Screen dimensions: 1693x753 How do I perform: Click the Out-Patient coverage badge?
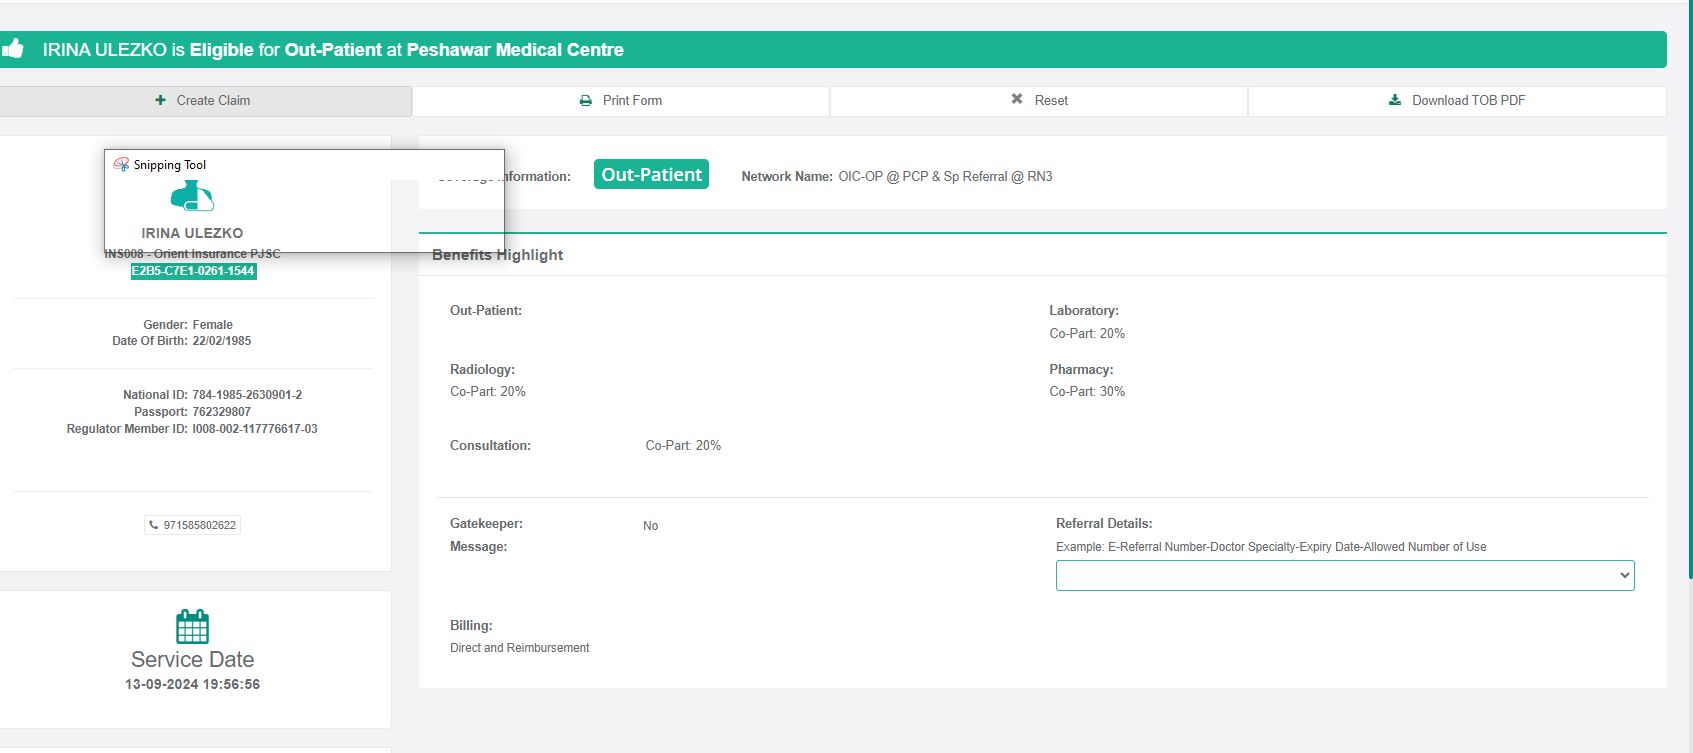tap(651, 174)
